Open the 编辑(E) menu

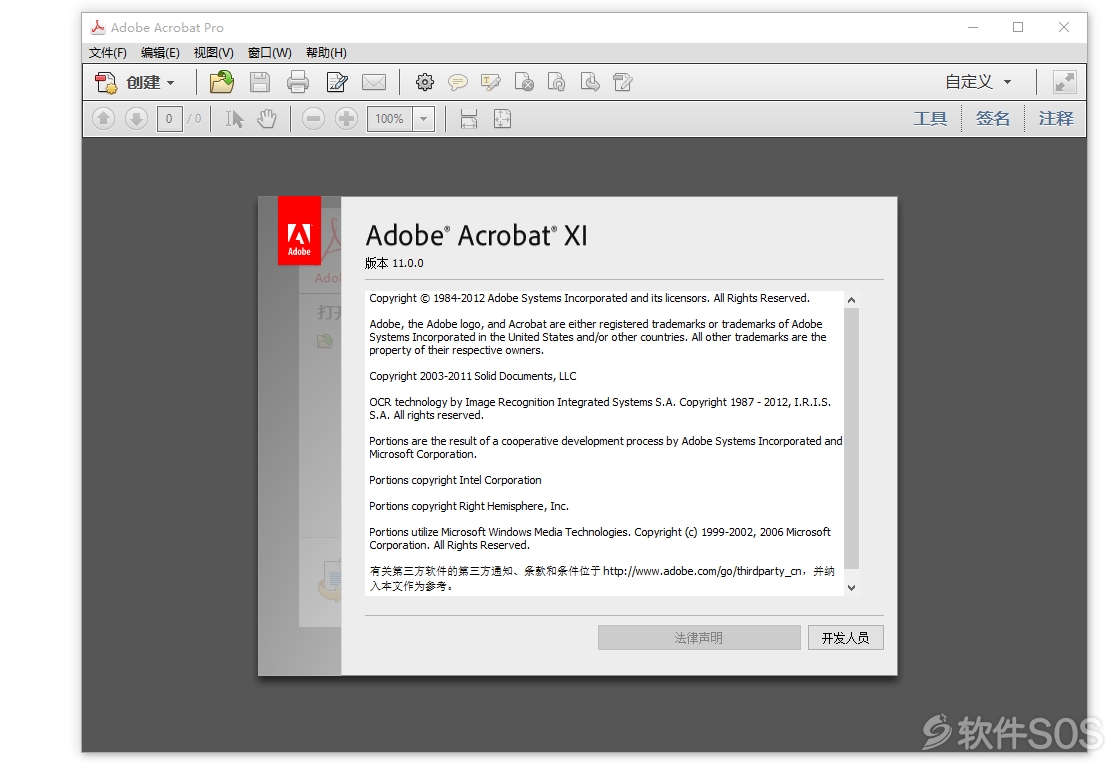[x=160, y=53]
